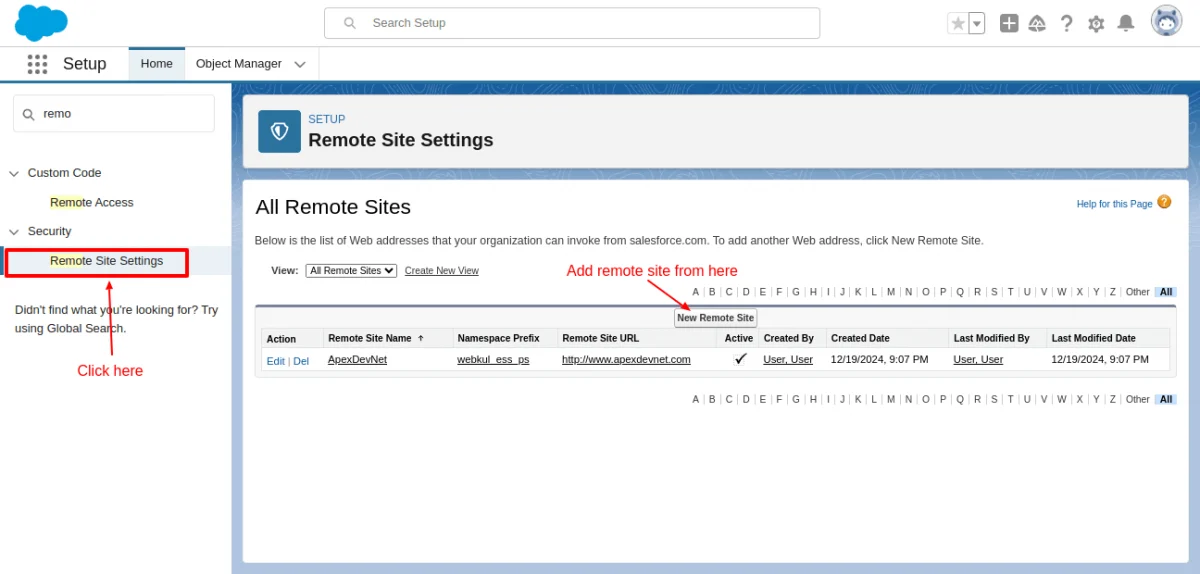Screen dimensions: 1200x574
Task: Select Remote Site Settings in sidebar
Action: coord(107,261)
